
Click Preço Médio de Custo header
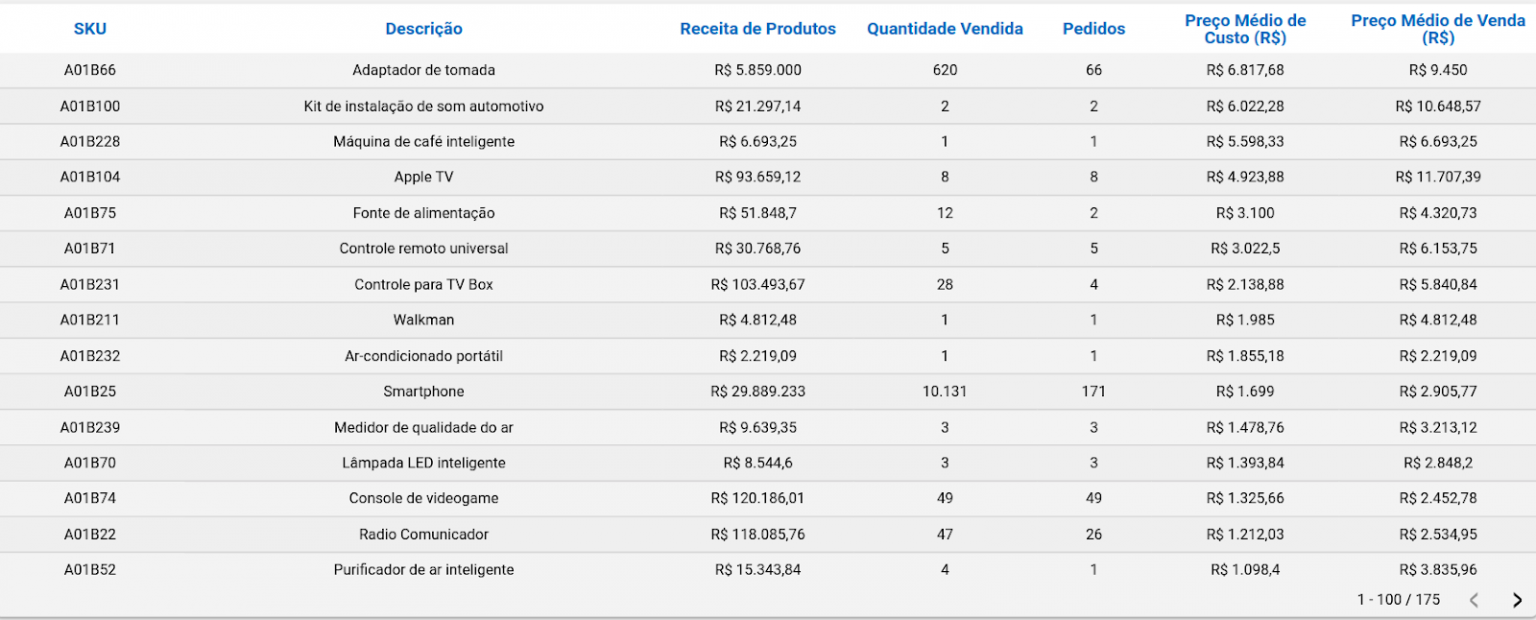coord(1245,29)
